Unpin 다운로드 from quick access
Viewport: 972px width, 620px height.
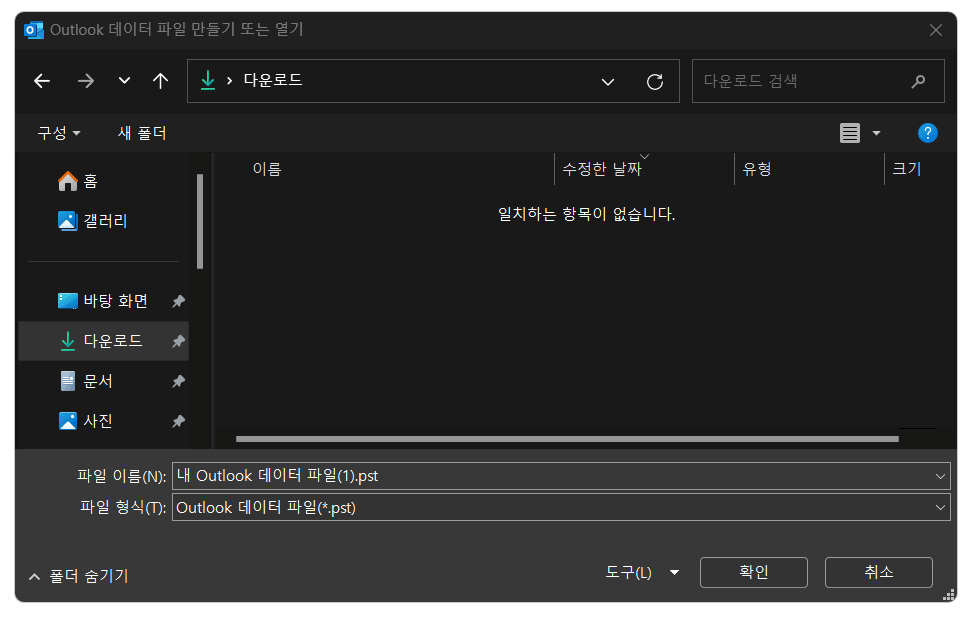click(x=178, y=341)
